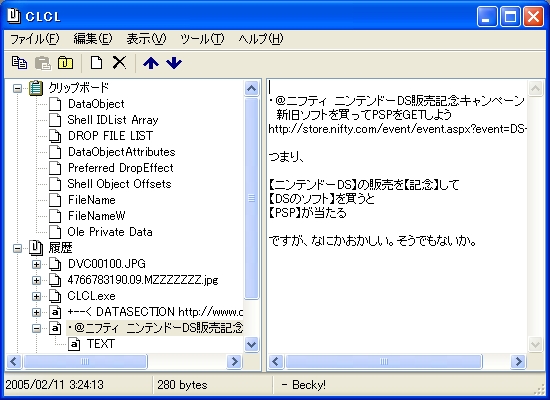Collapse the クリップボード tree node
The width and height of the screenshot is (550, 400).
point(17,88)
